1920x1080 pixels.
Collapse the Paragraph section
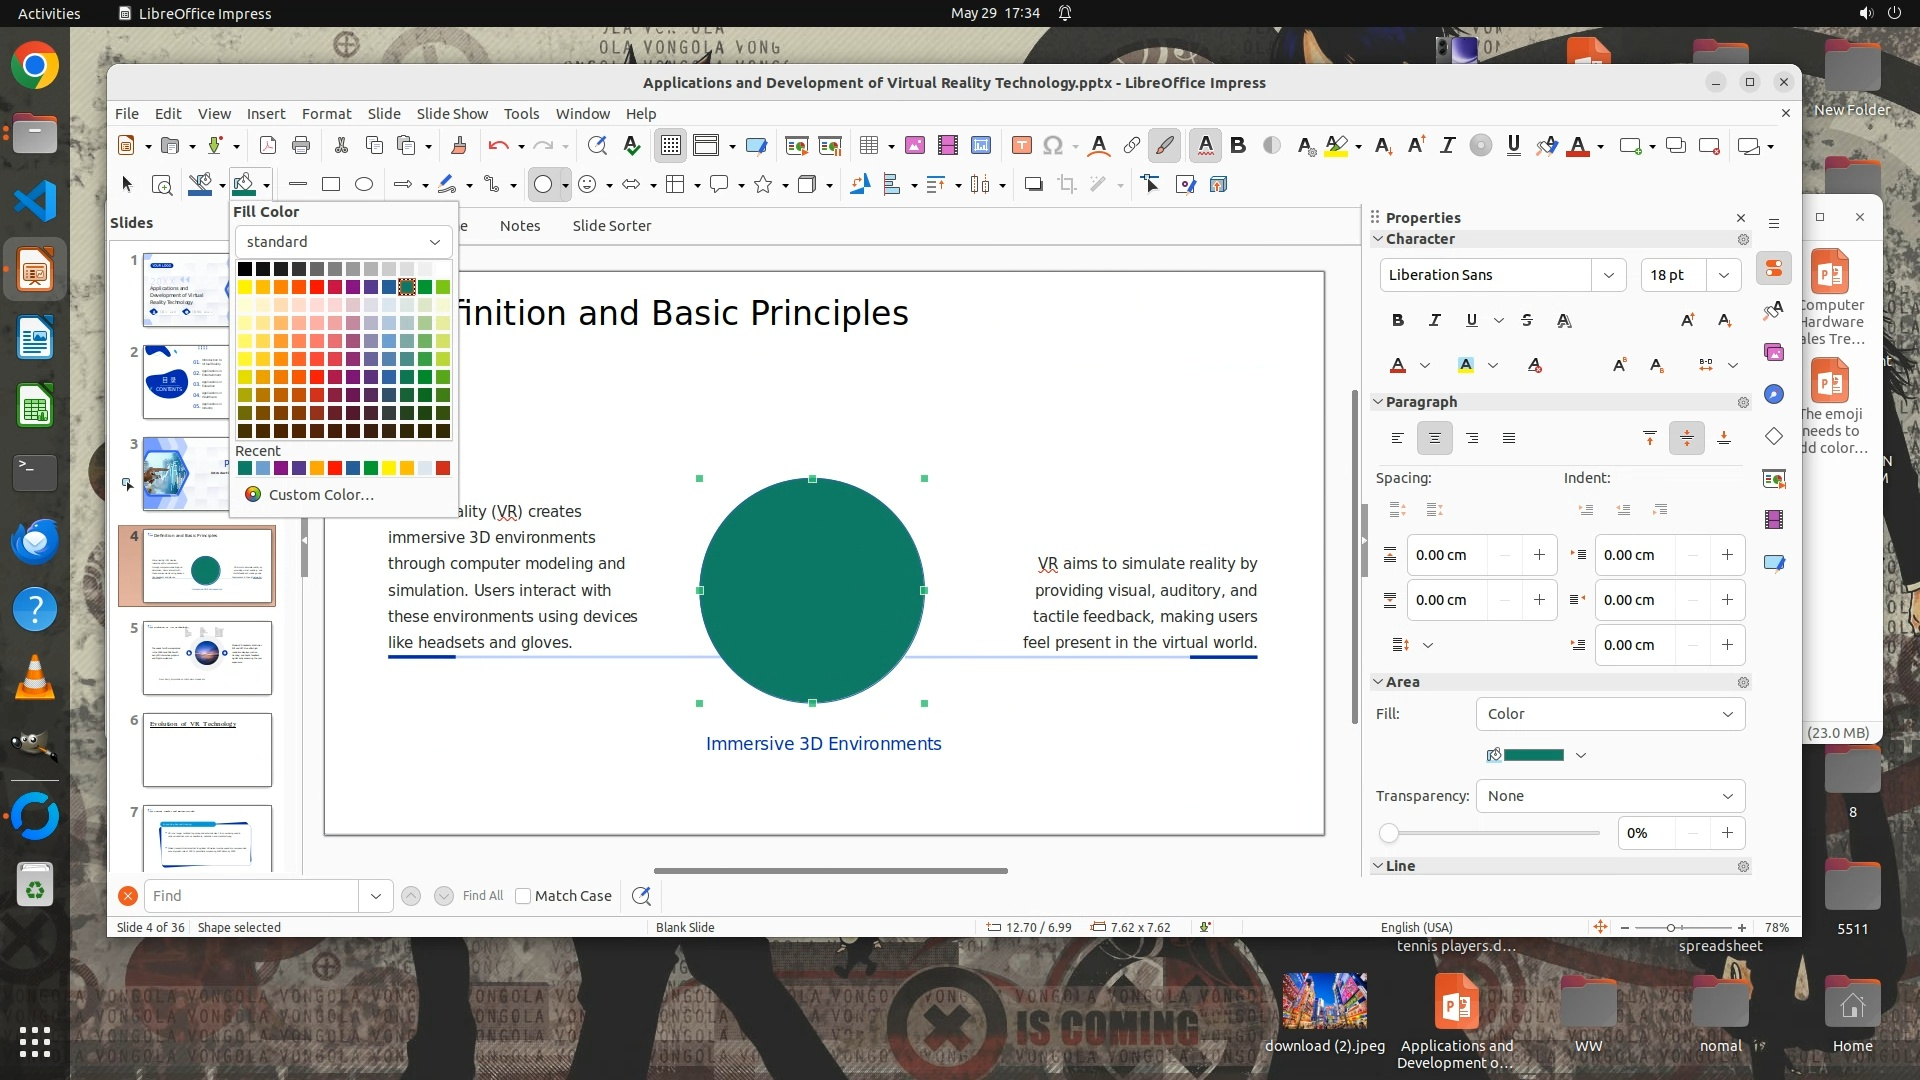tap(1378, 402)
